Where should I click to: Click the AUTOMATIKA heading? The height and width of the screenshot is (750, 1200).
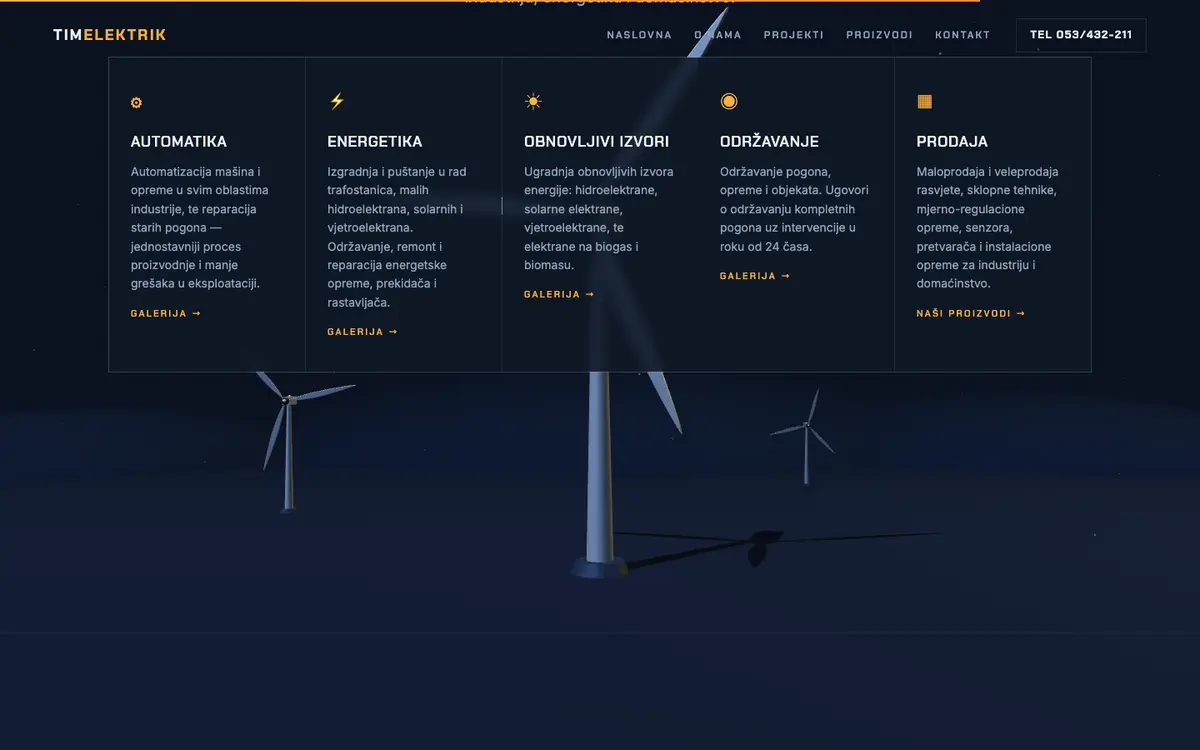179,142
